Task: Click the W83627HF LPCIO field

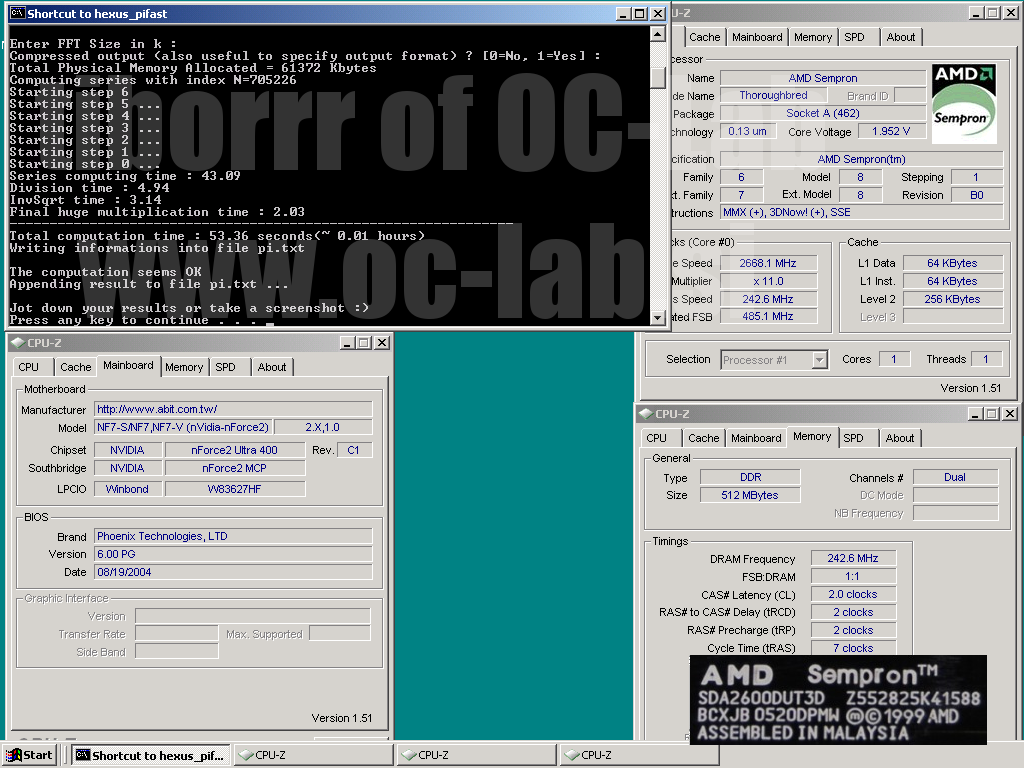Action: coord(234,489)
